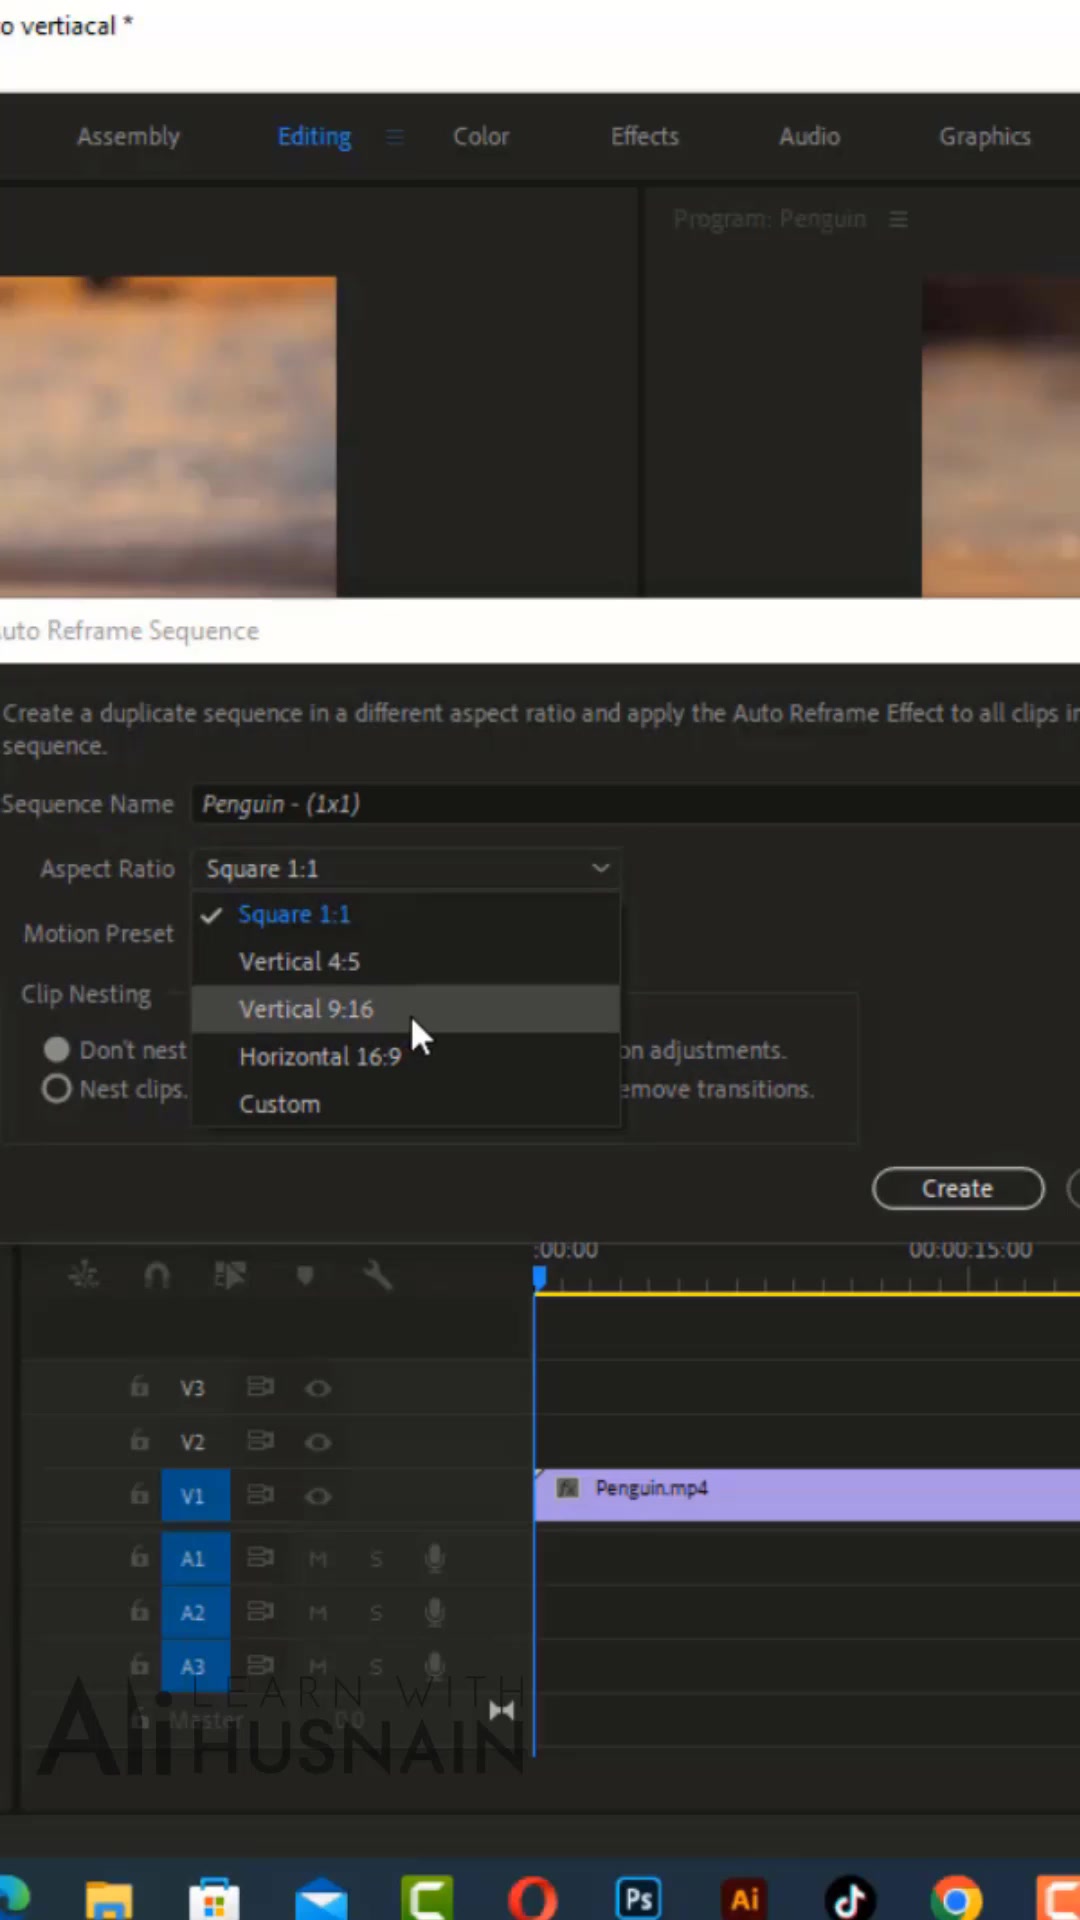Toggle A2 audio track targeting
1080x1920 pixels.
(x=195, y=1612)
